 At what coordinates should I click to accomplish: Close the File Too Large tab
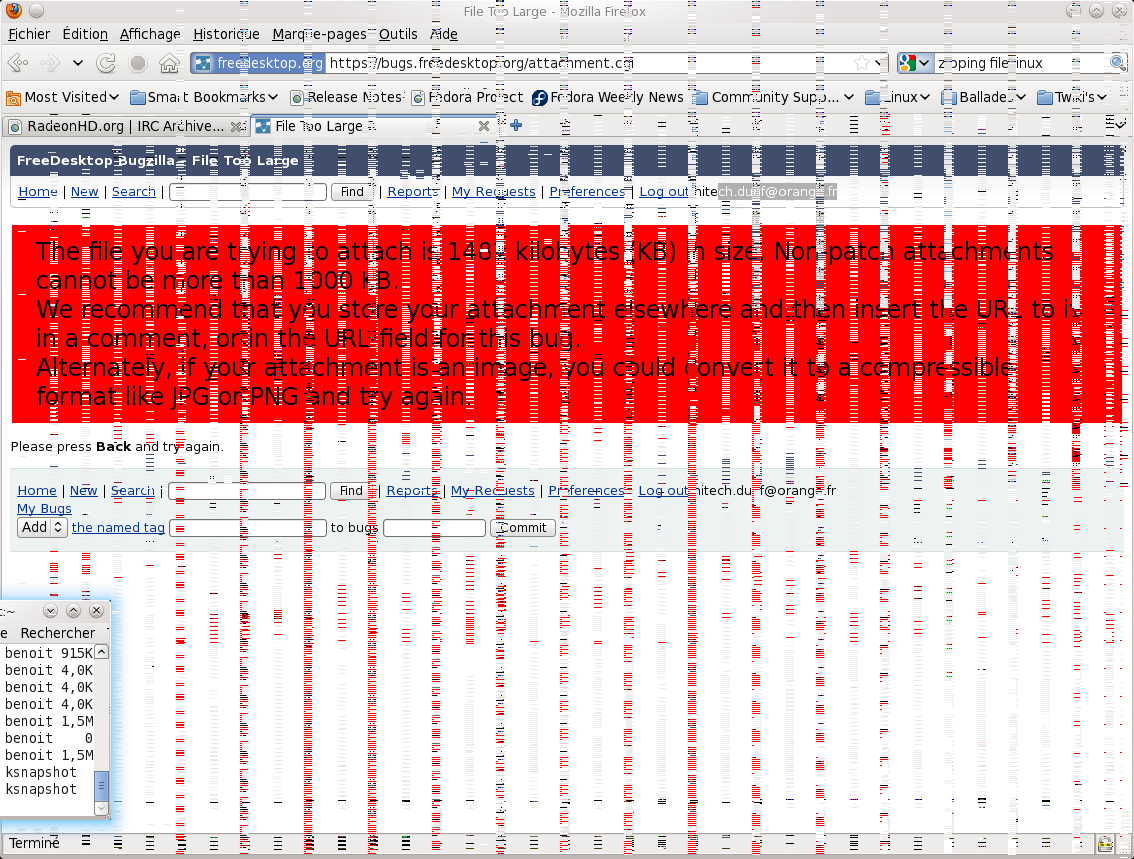(x=484, y=126)
